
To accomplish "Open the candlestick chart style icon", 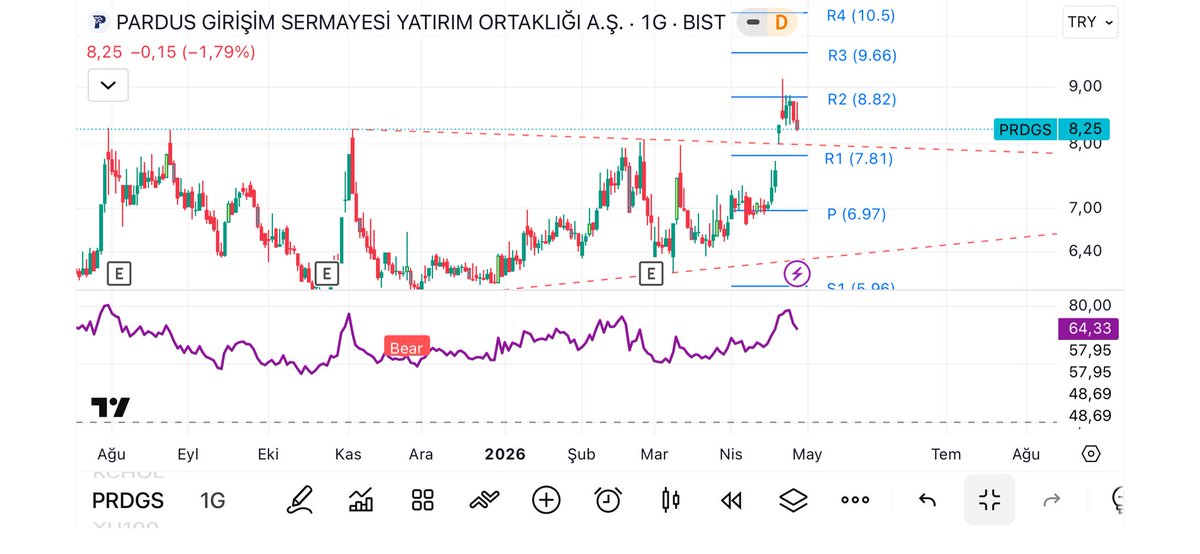I will (670, 500).
